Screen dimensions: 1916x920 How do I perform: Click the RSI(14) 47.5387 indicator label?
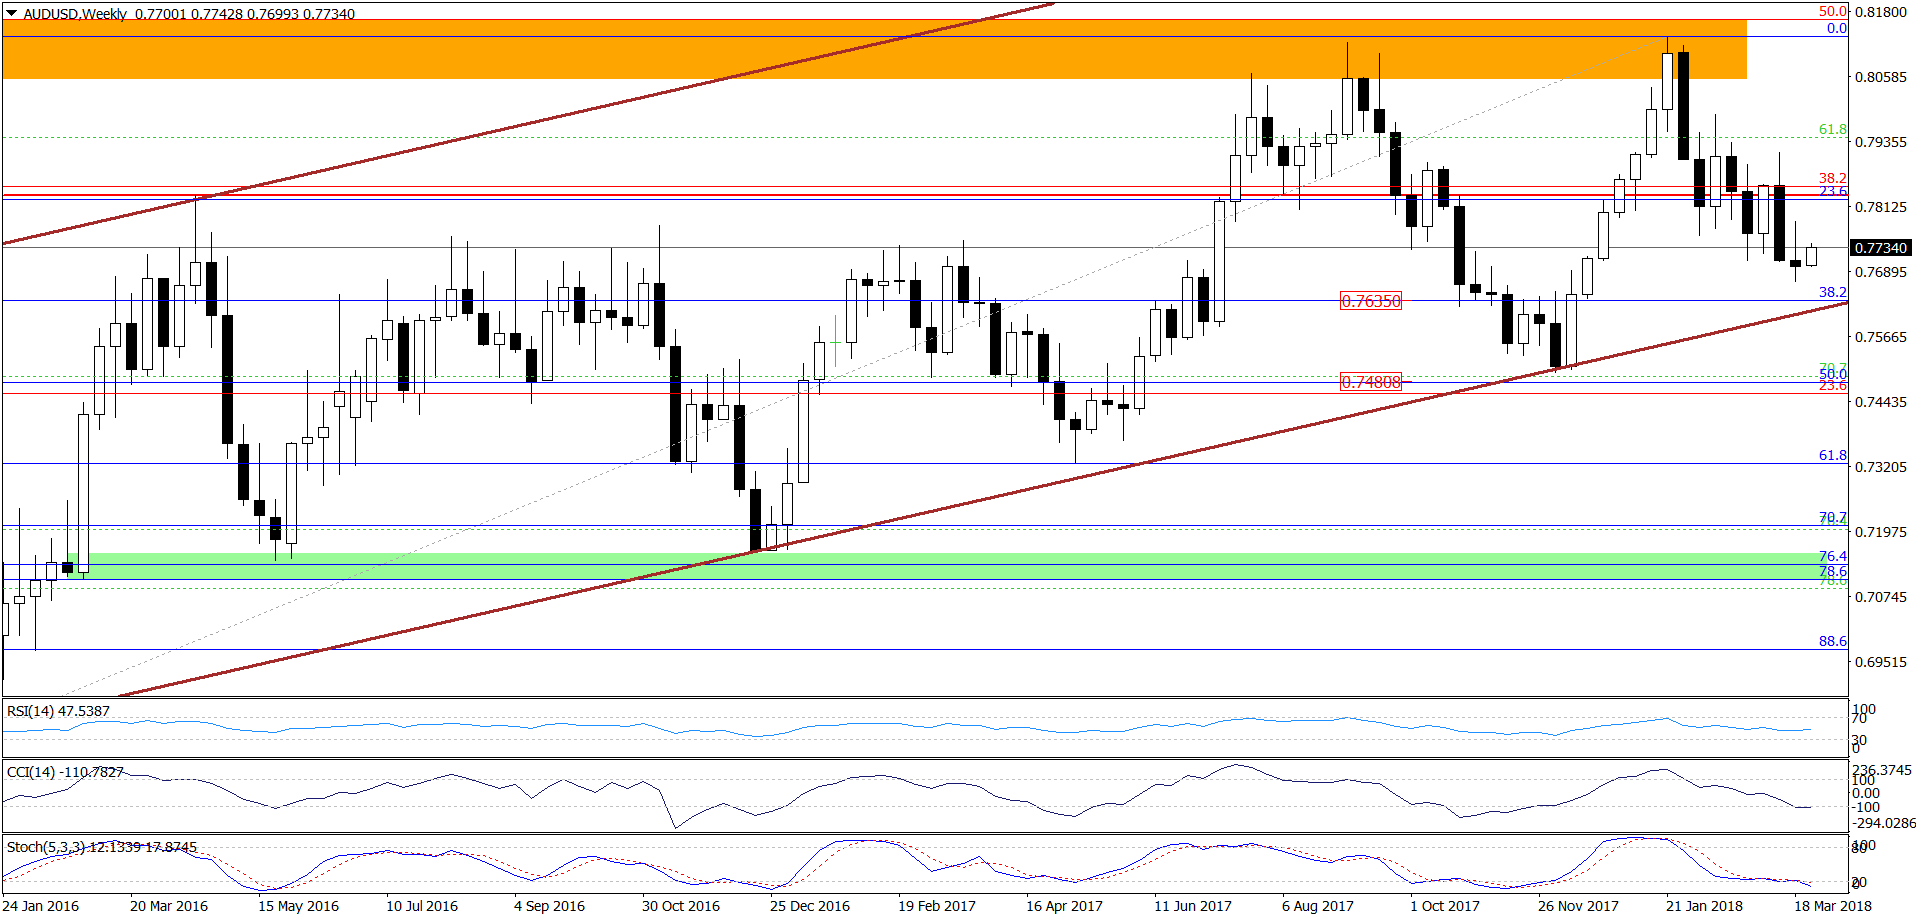[58, 711]
